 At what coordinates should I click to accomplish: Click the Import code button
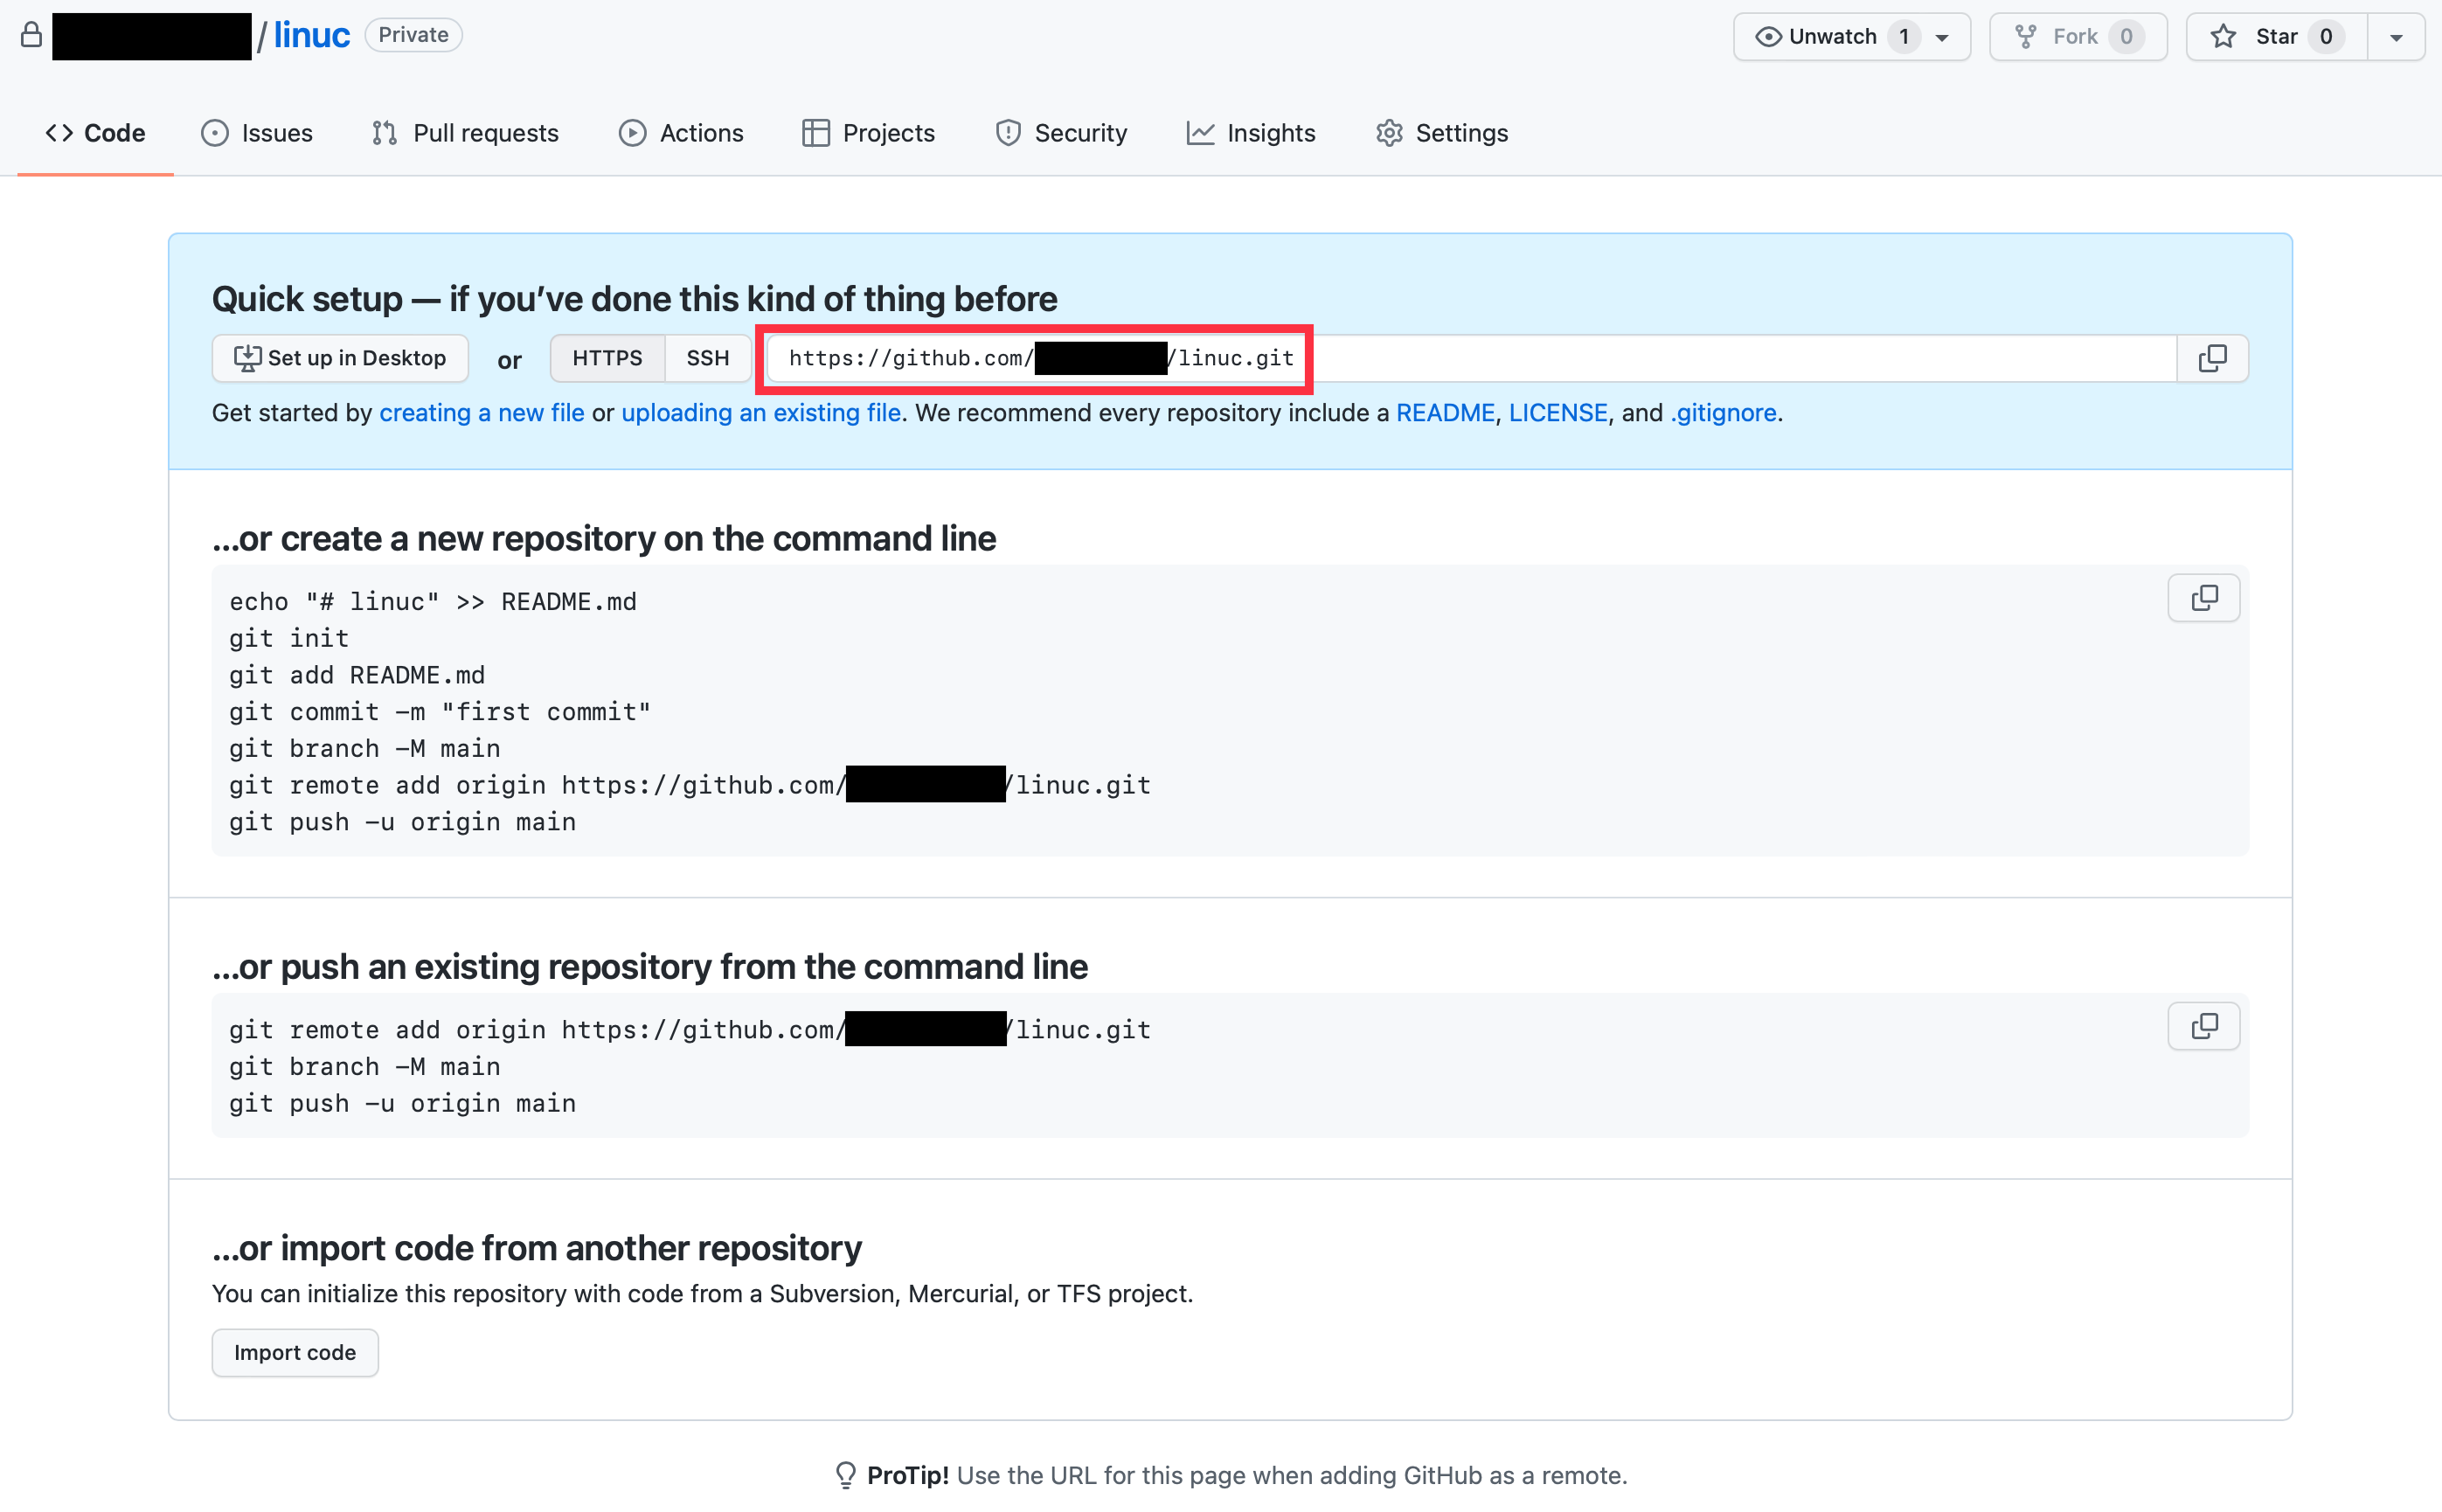pos(295,1352)
